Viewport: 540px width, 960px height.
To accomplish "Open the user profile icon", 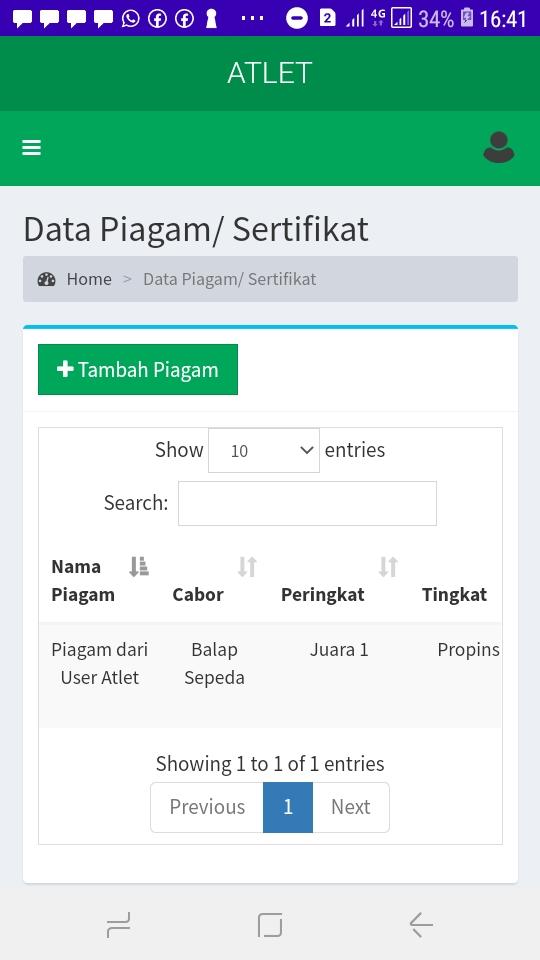I will click(x=498, y=148).
